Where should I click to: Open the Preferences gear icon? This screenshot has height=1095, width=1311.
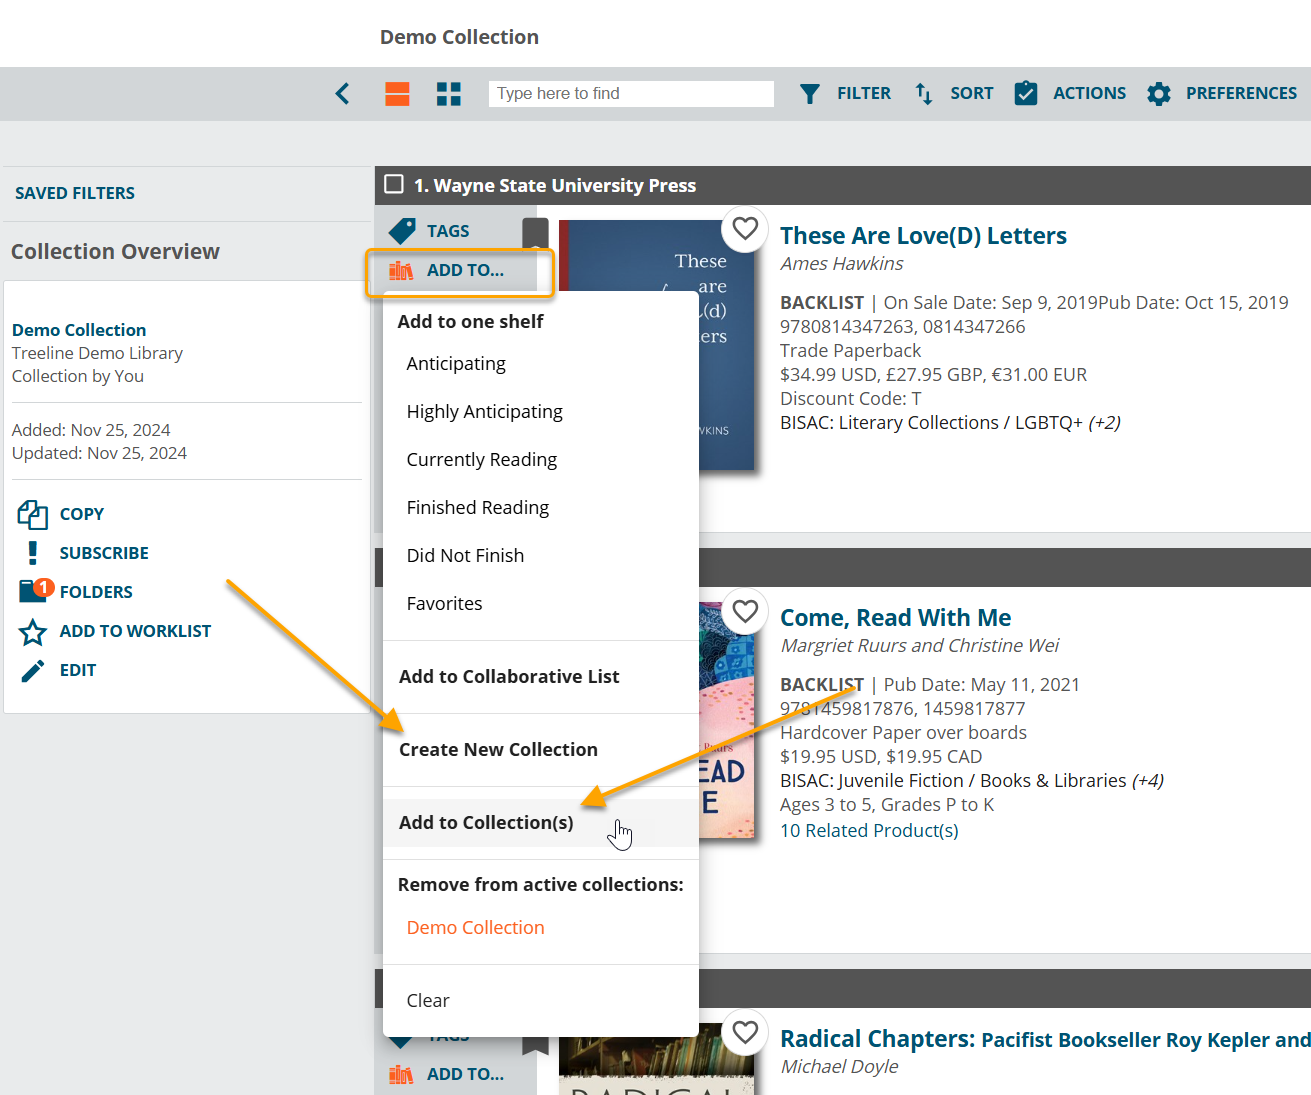pyautogui.click(x=1158, y=94)
